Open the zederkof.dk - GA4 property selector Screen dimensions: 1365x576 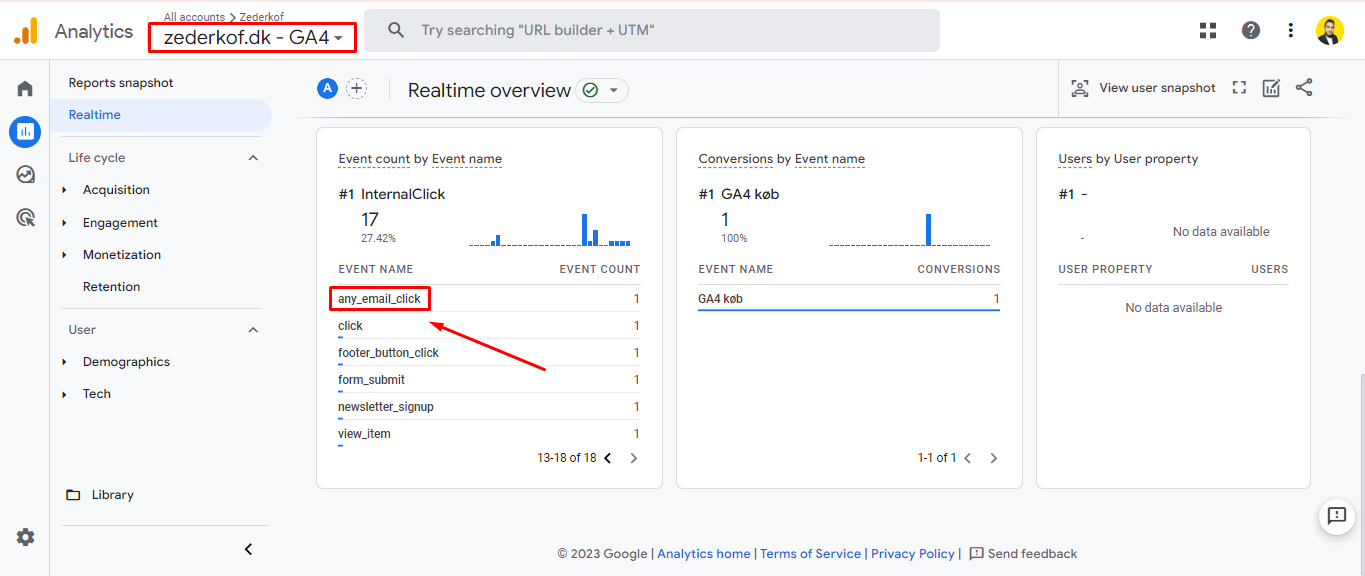point(253,38)
